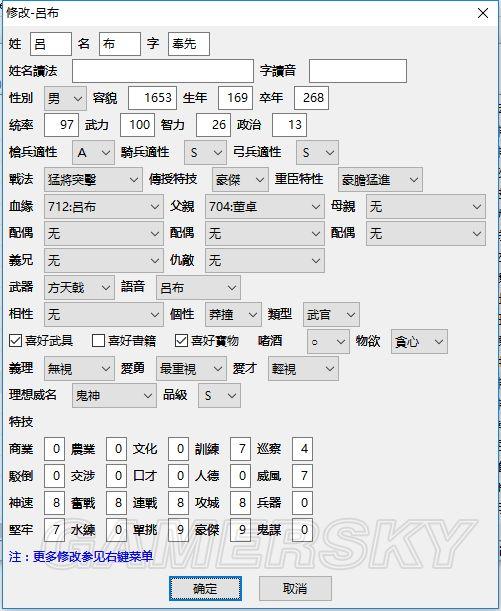Viewport: 501px width, 611px height.
Task: Open the 物欲 dropdown showing 貪心
Action: (x=419, y=342)
